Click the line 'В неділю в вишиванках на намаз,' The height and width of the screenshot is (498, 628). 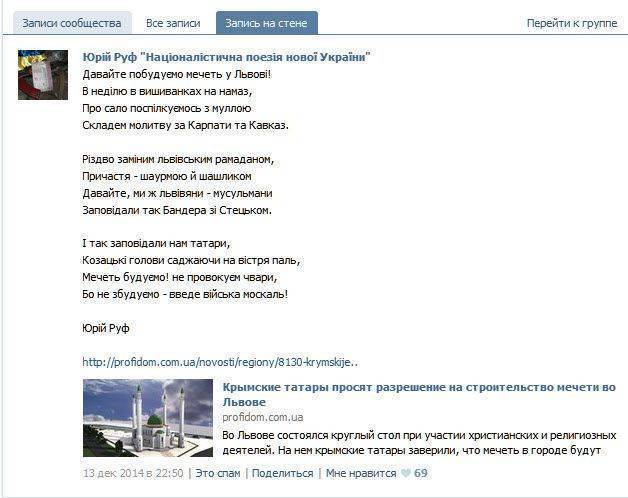click(x=167, y=91)
